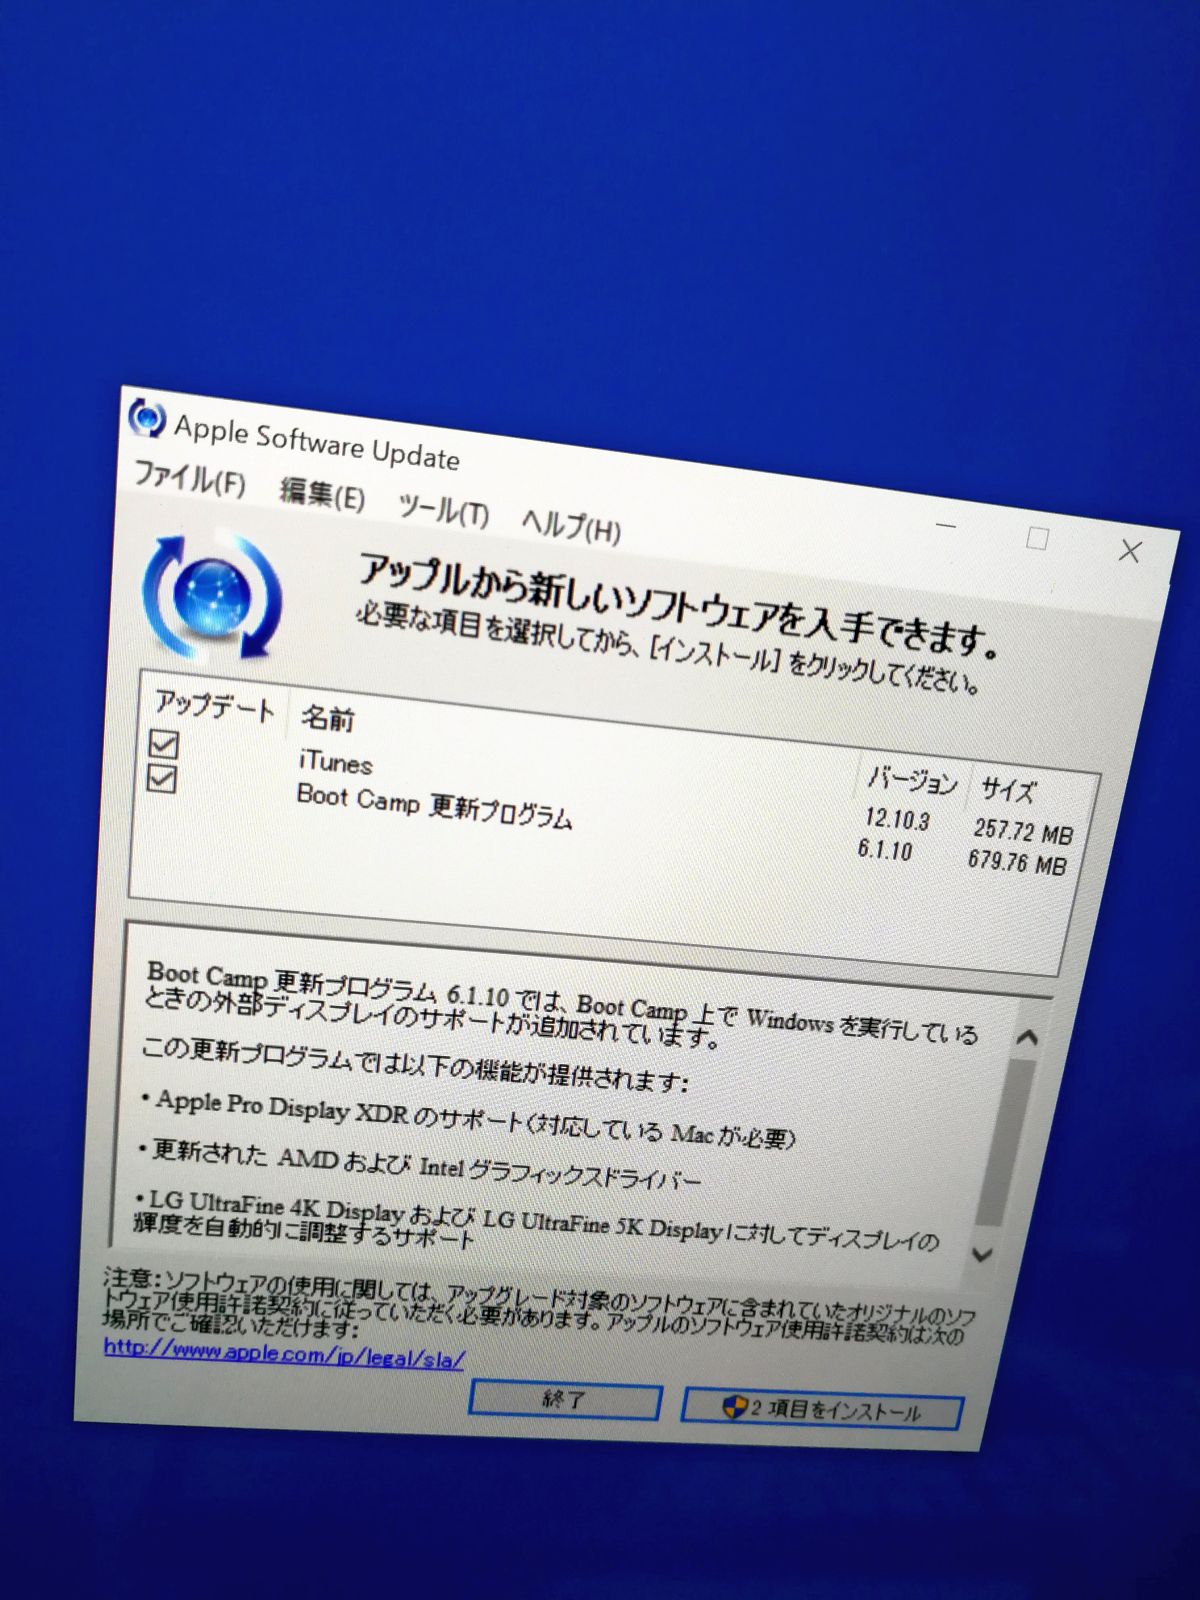The height and width of the screenshot is (1600, 1200).
Task: Click the サイズ column header
Action: click(x=1007, y=790)
